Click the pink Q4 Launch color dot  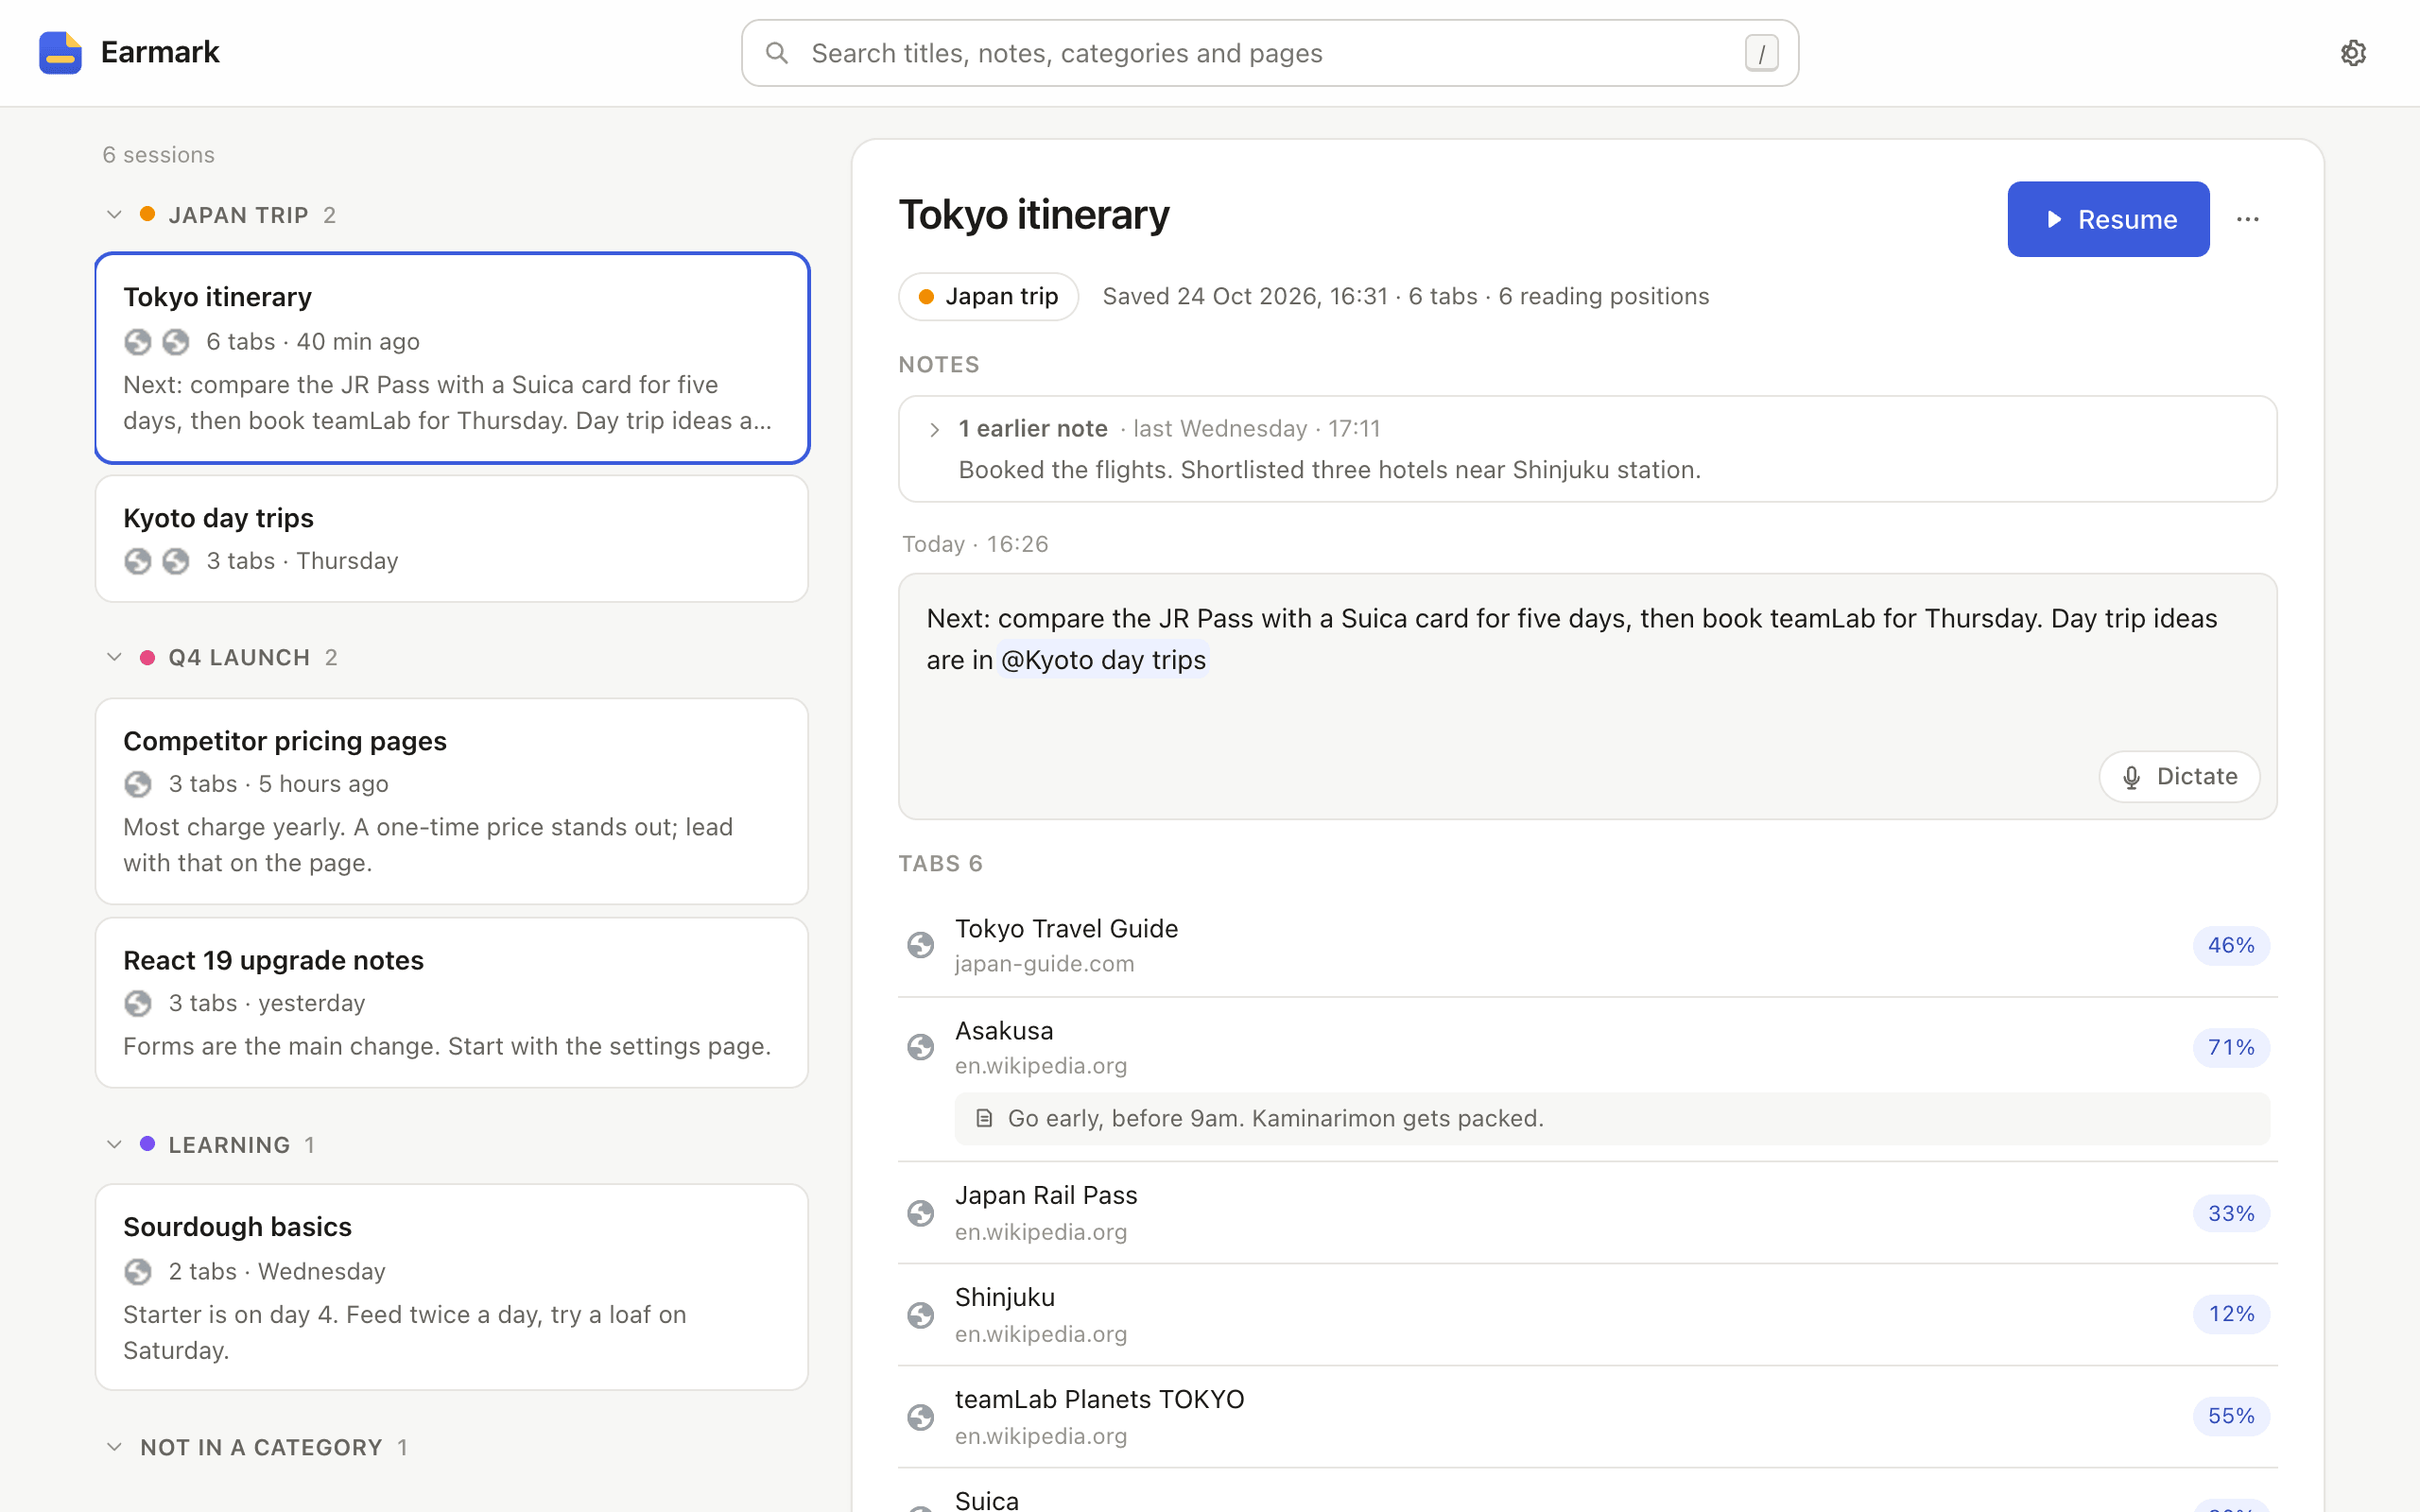147,657
